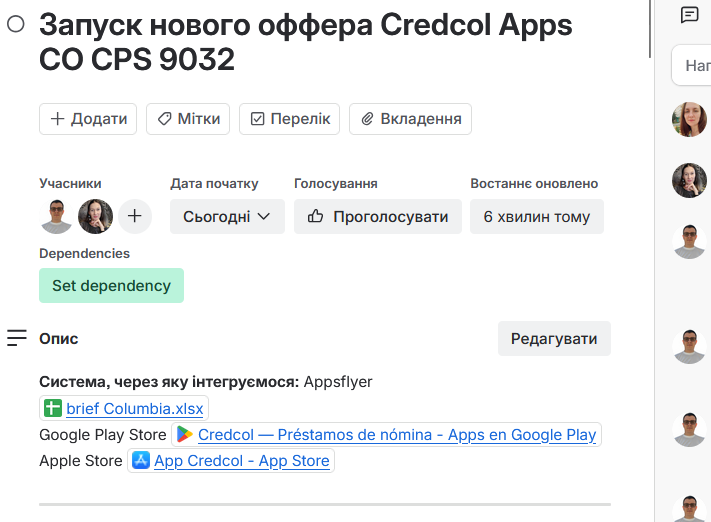Open the brief Columbia.xlsx attachment link
The image size is (711, 522).
(x=134, y=408)
